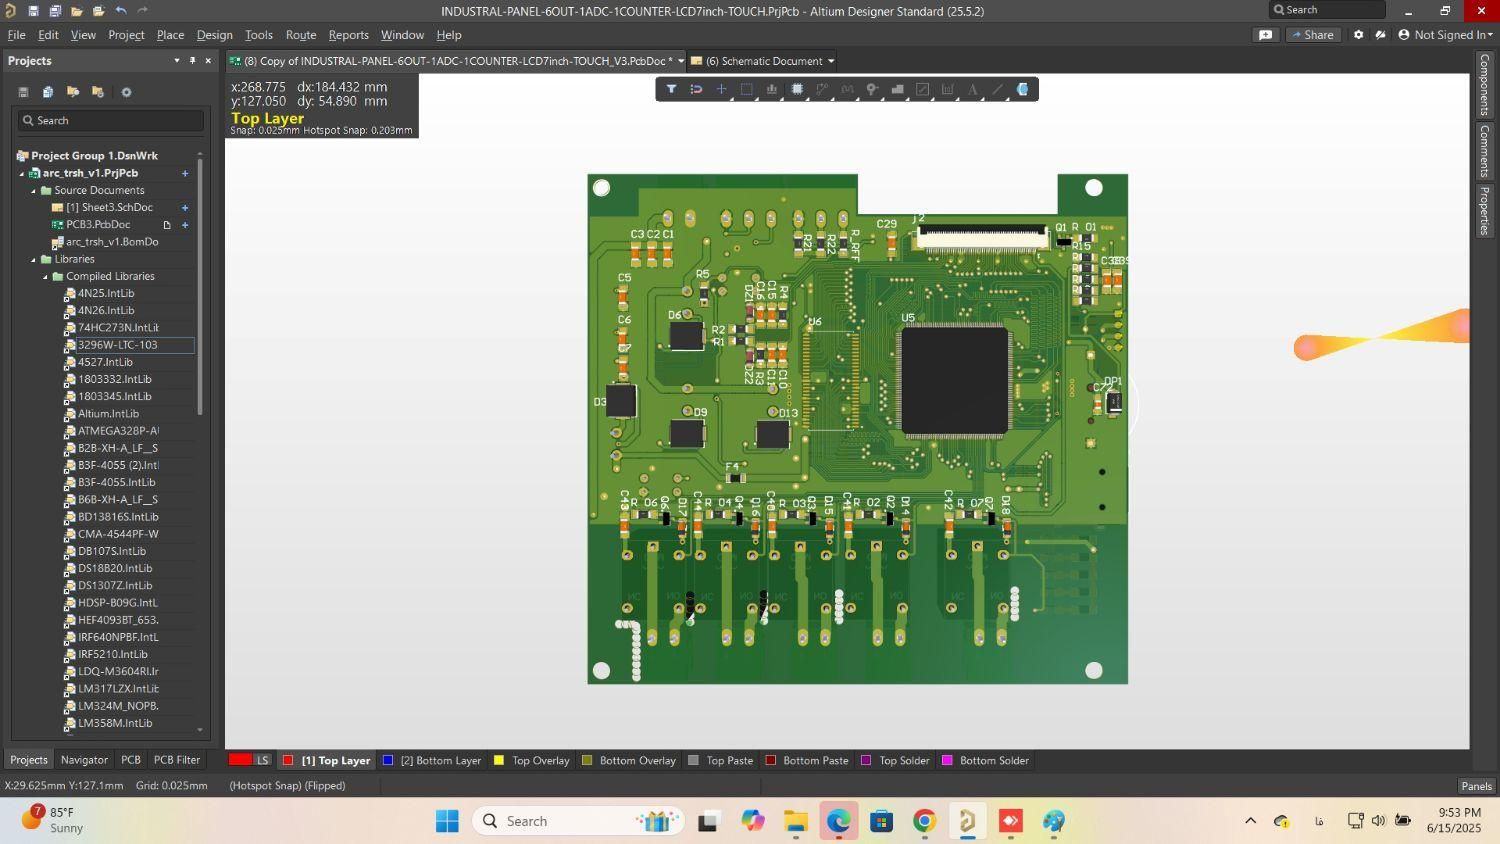
Task: Click the Undo arrow icon
Action: pos(120,10)
